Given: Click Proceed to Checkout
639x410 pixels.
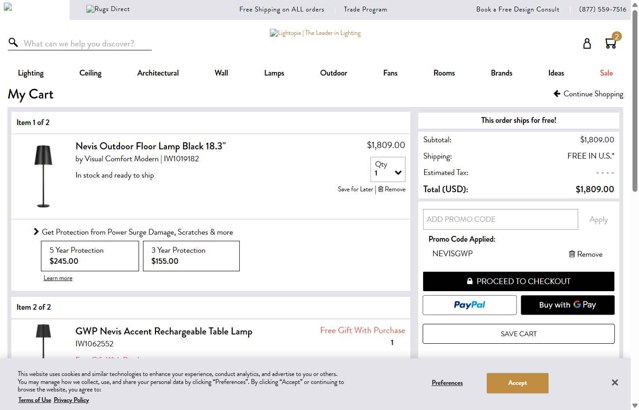Looking at the screenshot, I should (x=518, y=281).
